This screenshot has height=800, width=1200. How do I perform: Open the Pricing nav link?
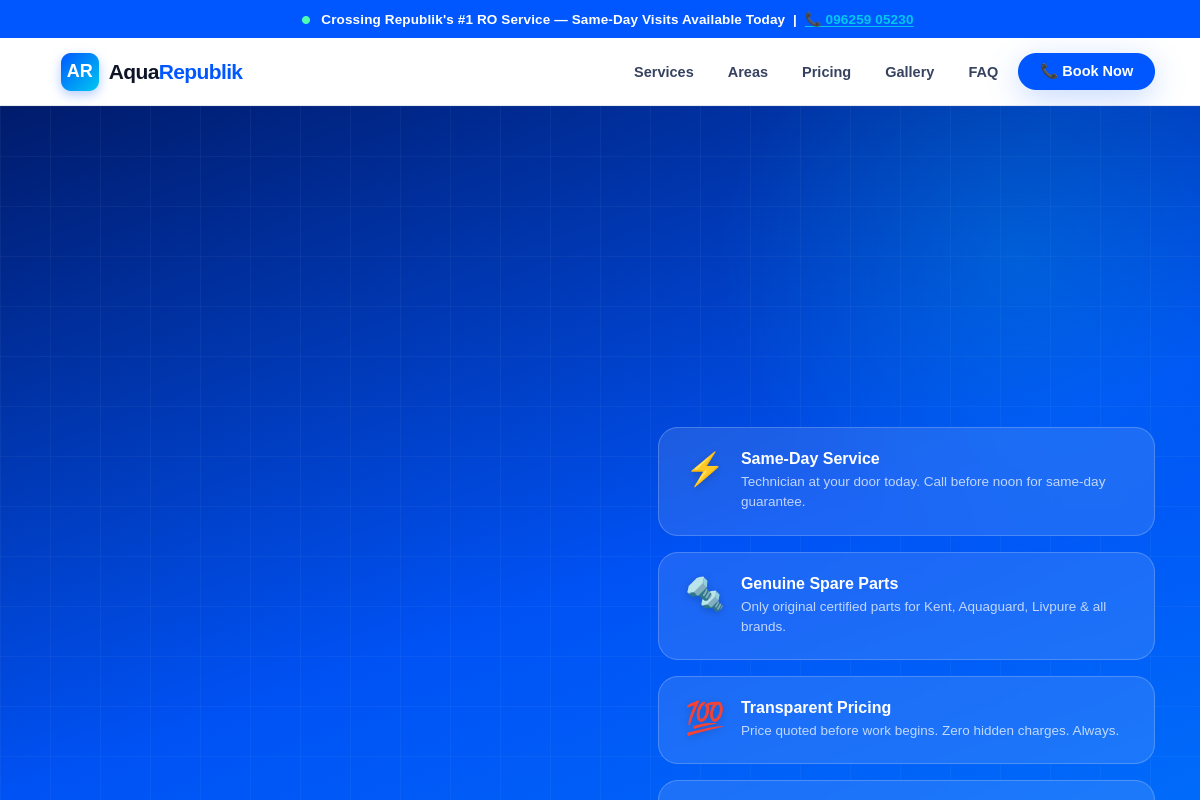pyautogui.click(x=826, y=72)
